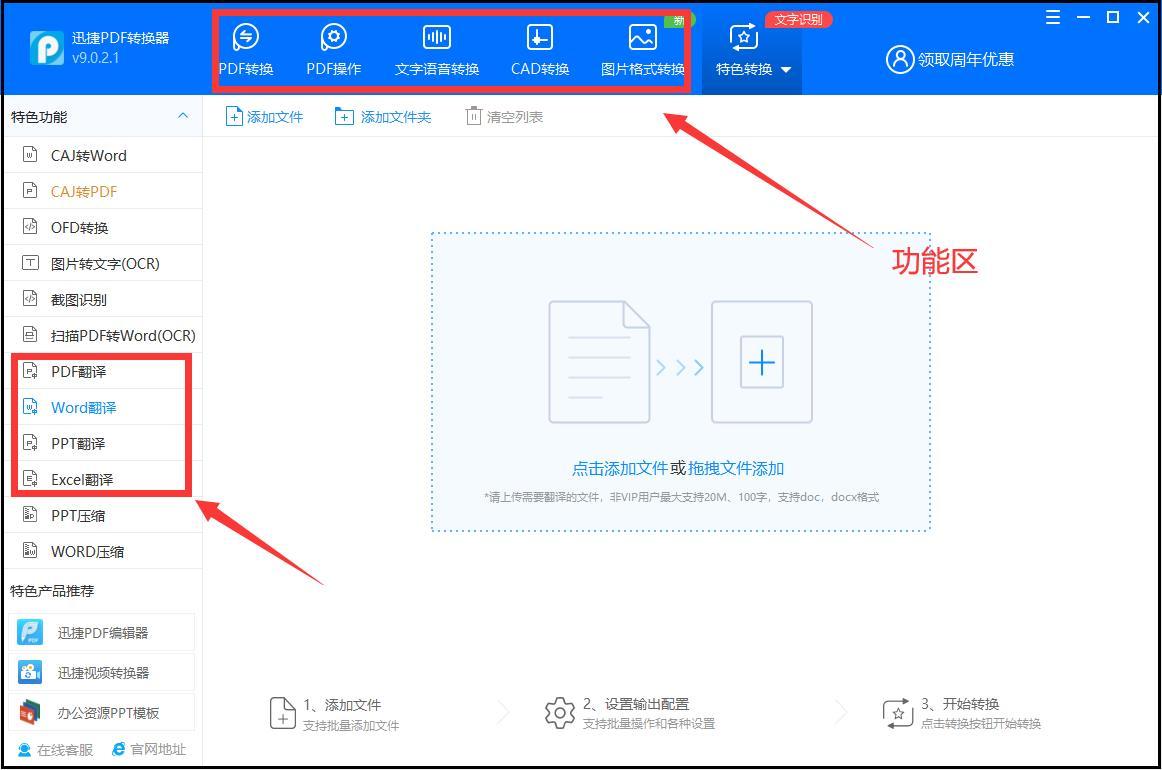Click 清空列表 to clear the list
This screenshot has width=1162, height=770.
(503, 116)
